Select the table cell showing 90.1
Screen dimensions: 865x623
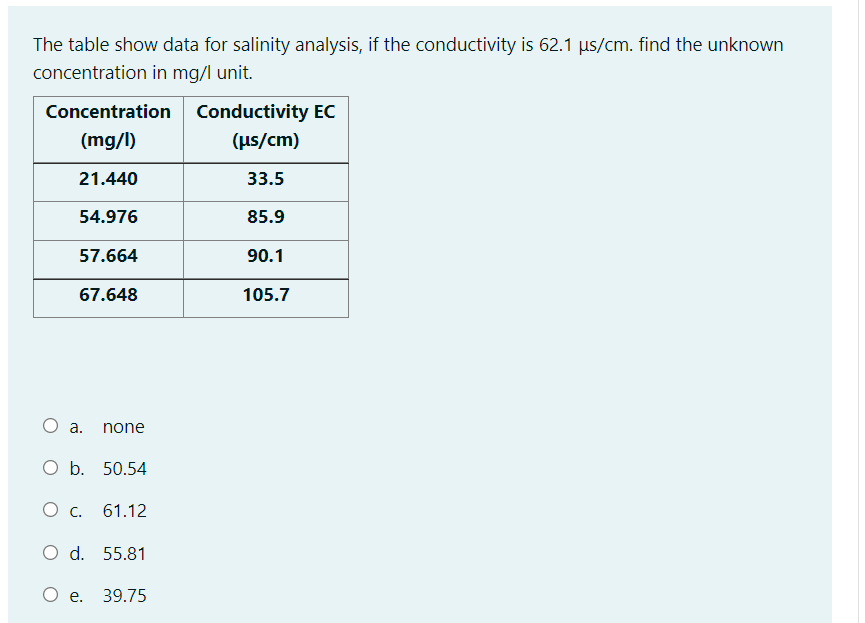click(x=265, y=256)
